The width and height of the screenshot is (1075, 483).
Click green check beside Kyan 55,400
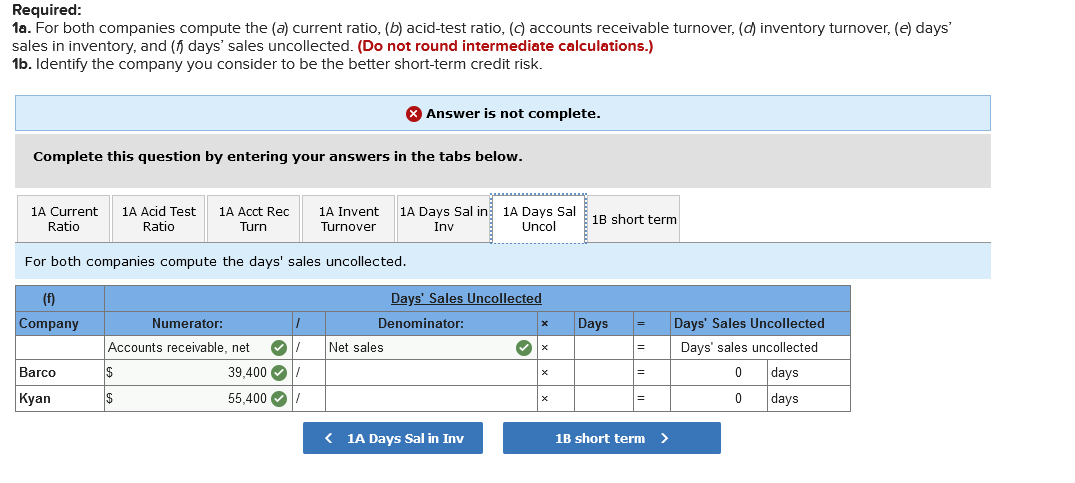pyautogui.click(x=278, y=399)
